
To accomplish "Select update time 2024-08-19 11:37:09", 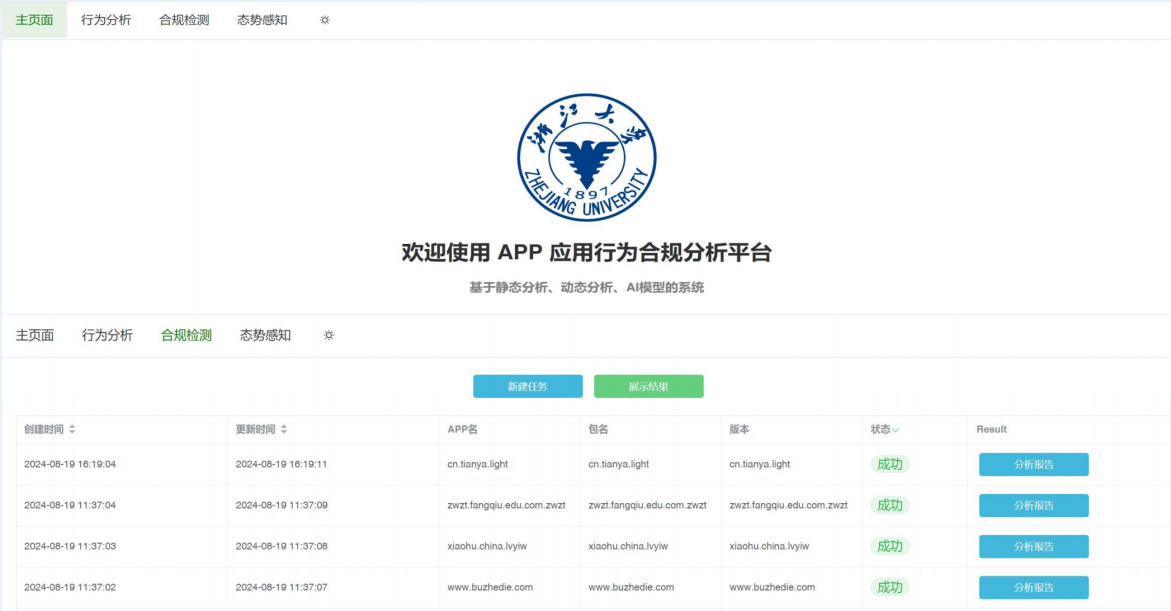I will coord(282,506).
